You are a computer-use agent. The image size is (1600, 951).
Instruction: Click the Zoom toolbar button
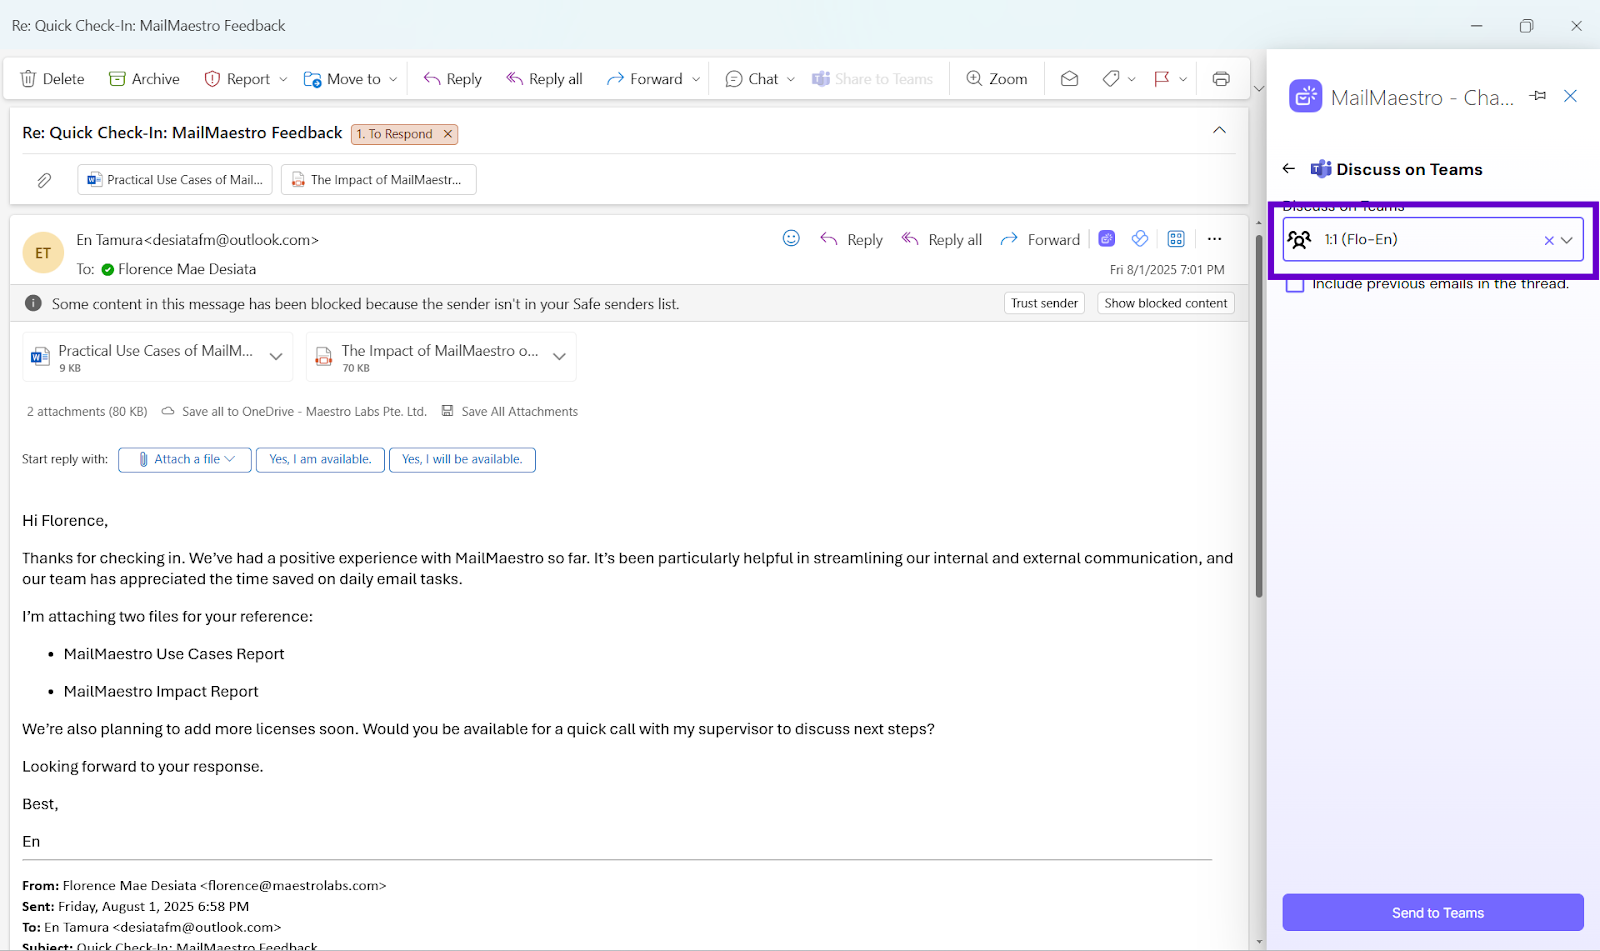coord(997,79)
